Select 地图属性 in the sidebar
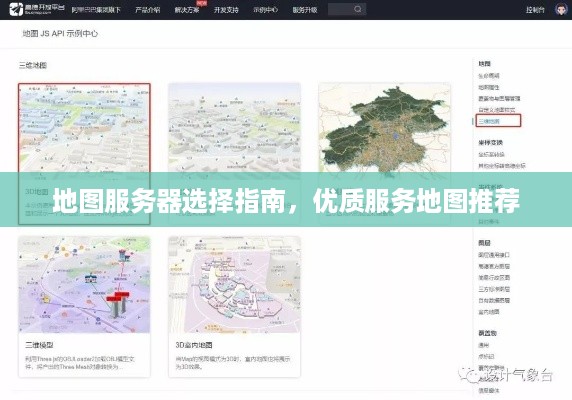Screen dimensions: 572x400 (x=489, y=87)
